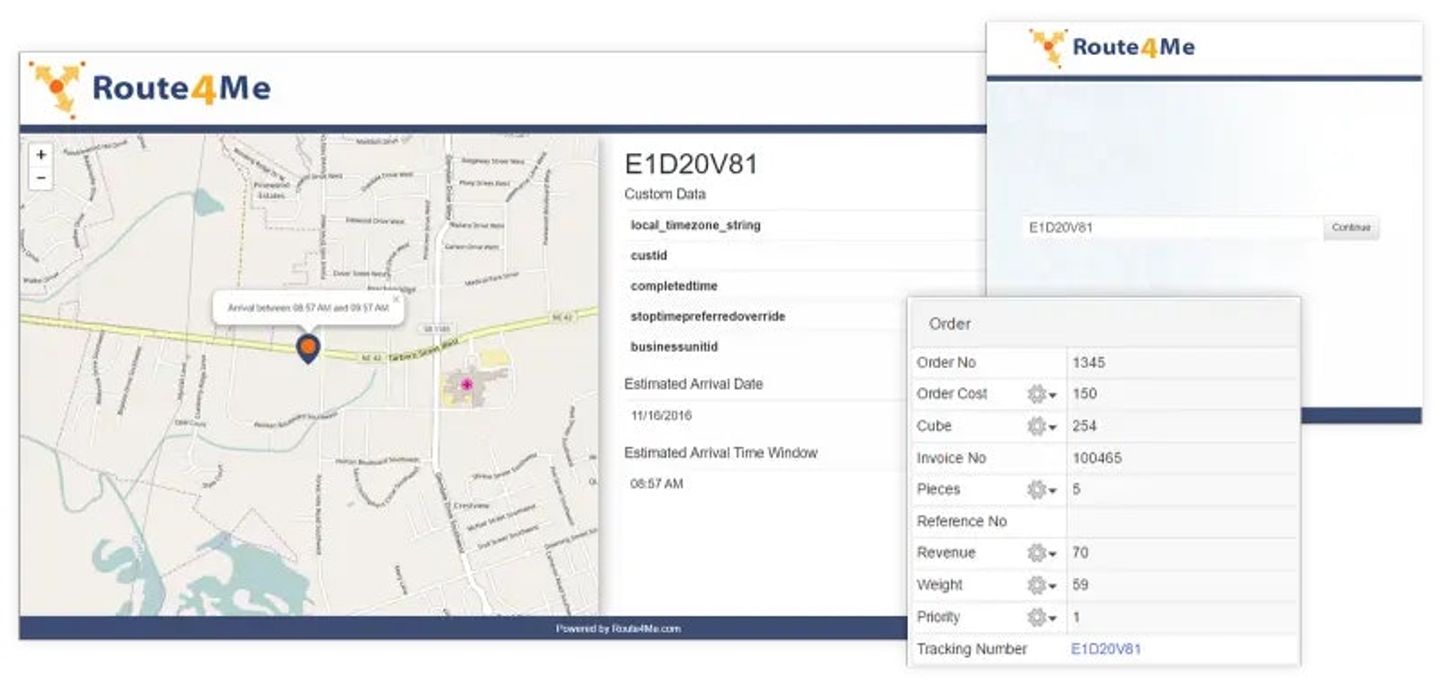Click the Priority value 1
Viewport: 1440px width, 691px height.
tap(1076, 617)
